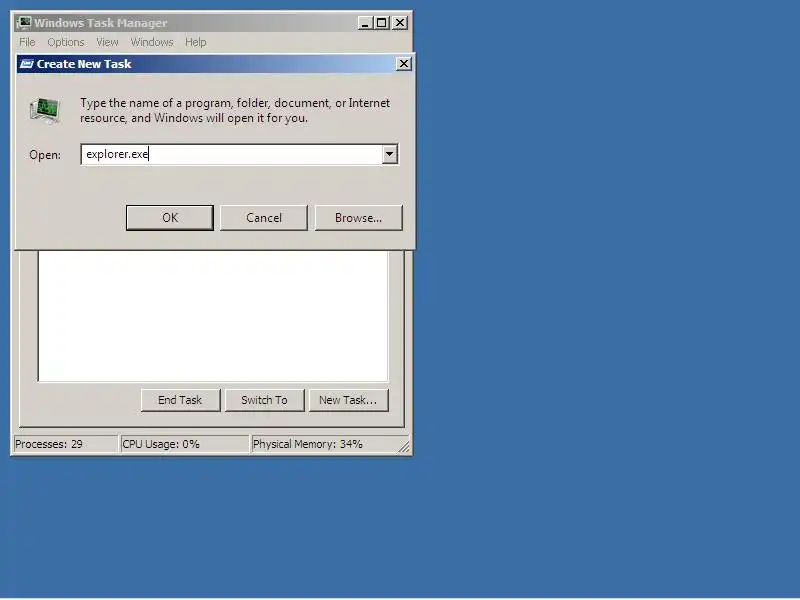Click End Task button in Task Manager

point(180,400)
